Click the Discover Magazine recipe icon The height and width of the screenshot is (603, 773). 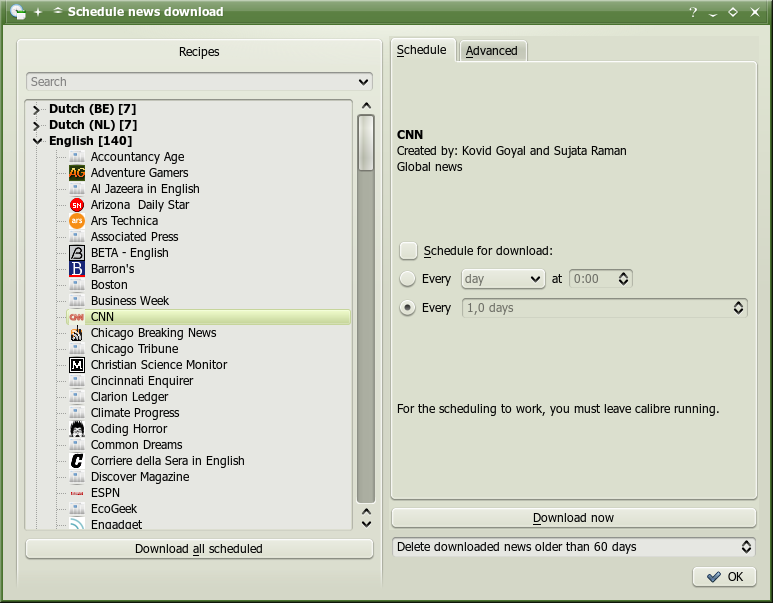click(77, 477)
